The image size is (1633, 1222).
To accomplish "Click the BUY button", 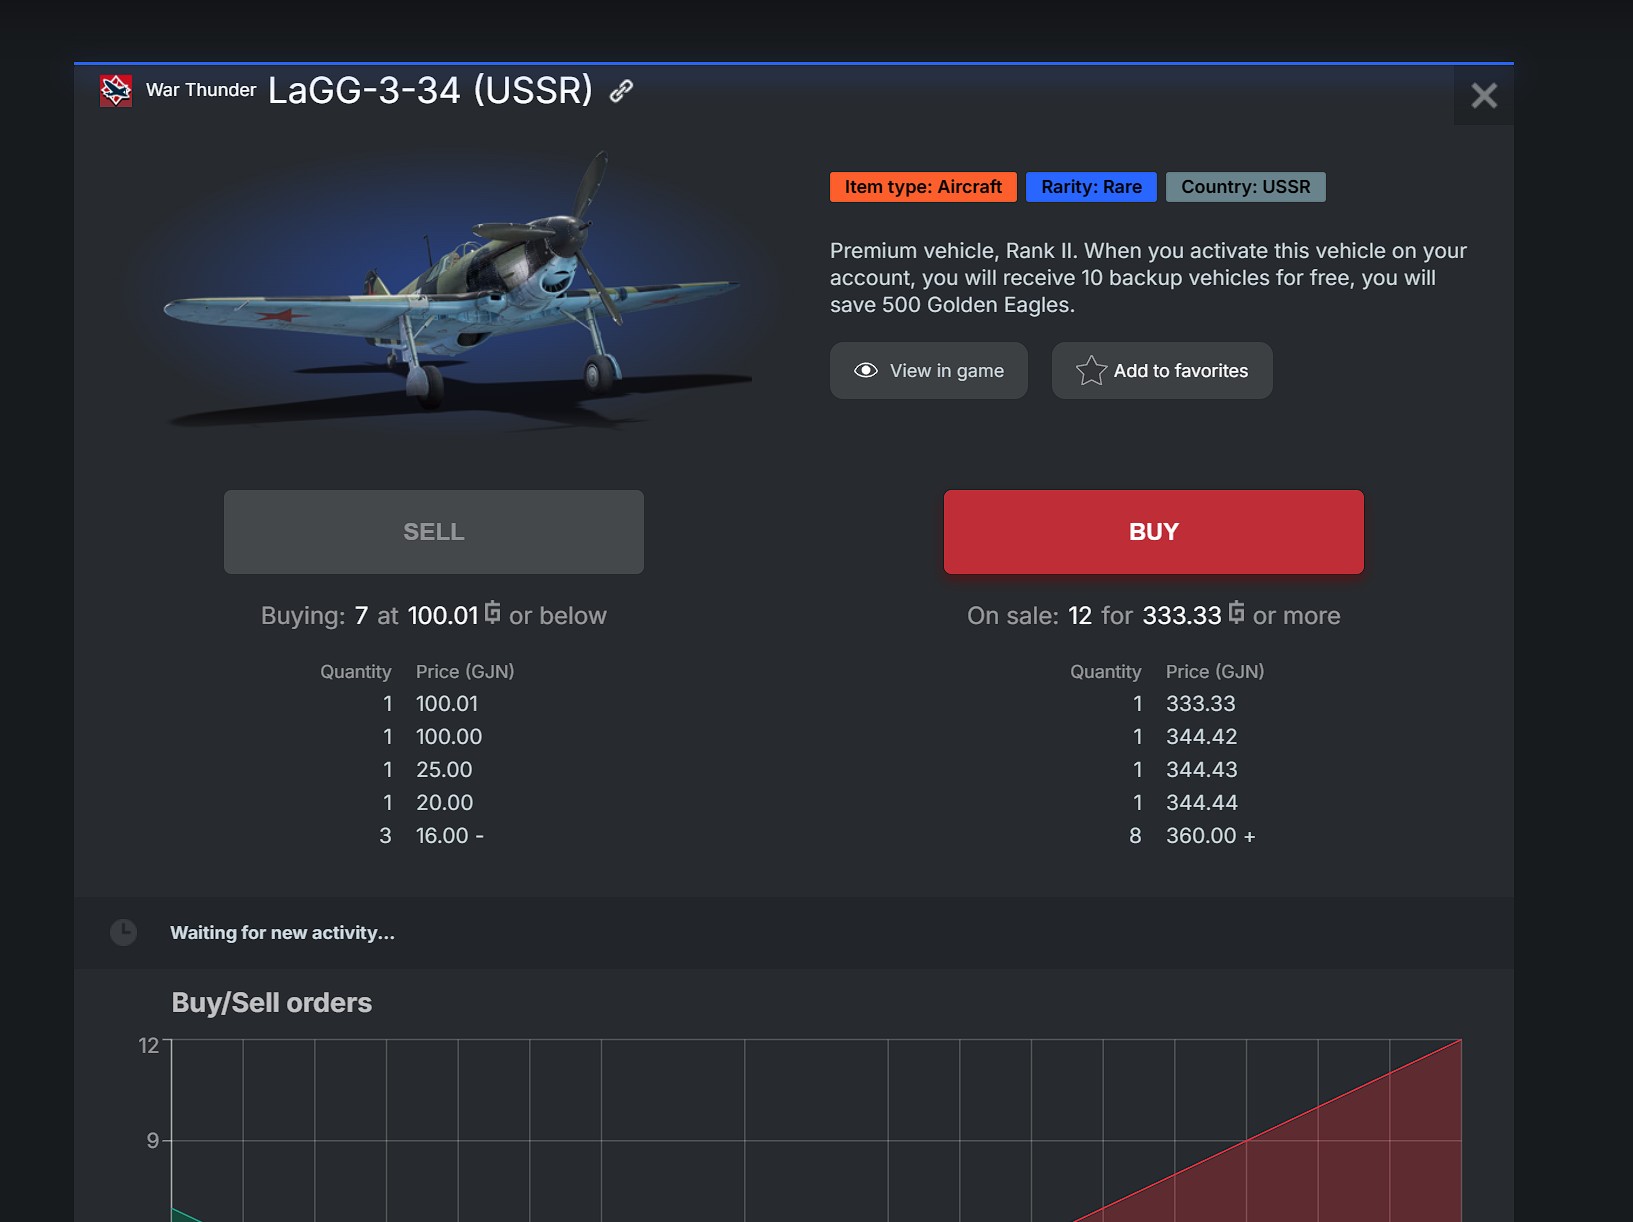I will 1154,532.
